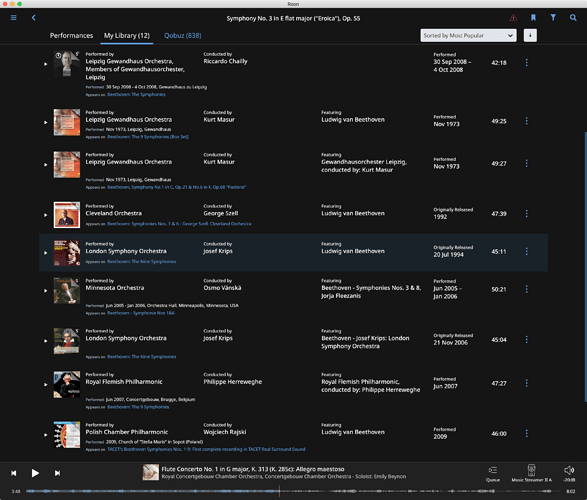This screenshot has height=500, width=587.
Task: Open more options for the Minnesota Orchestra row
Action: point(526,289)
